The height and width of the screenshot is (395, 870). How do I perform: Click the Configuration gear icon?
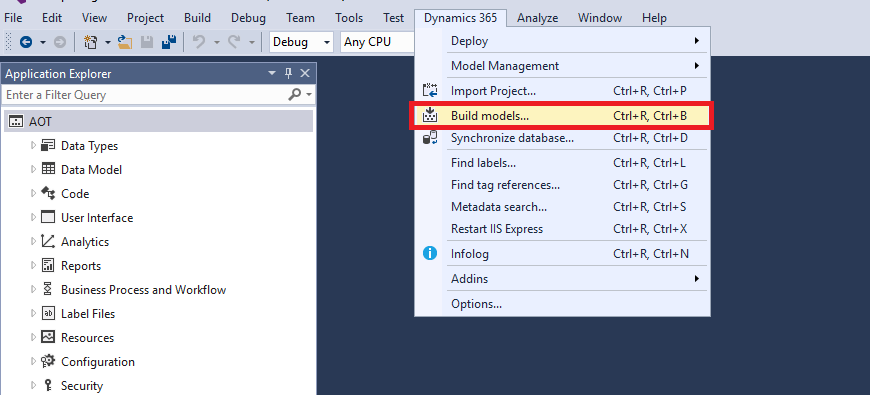(x=48, y=361)
